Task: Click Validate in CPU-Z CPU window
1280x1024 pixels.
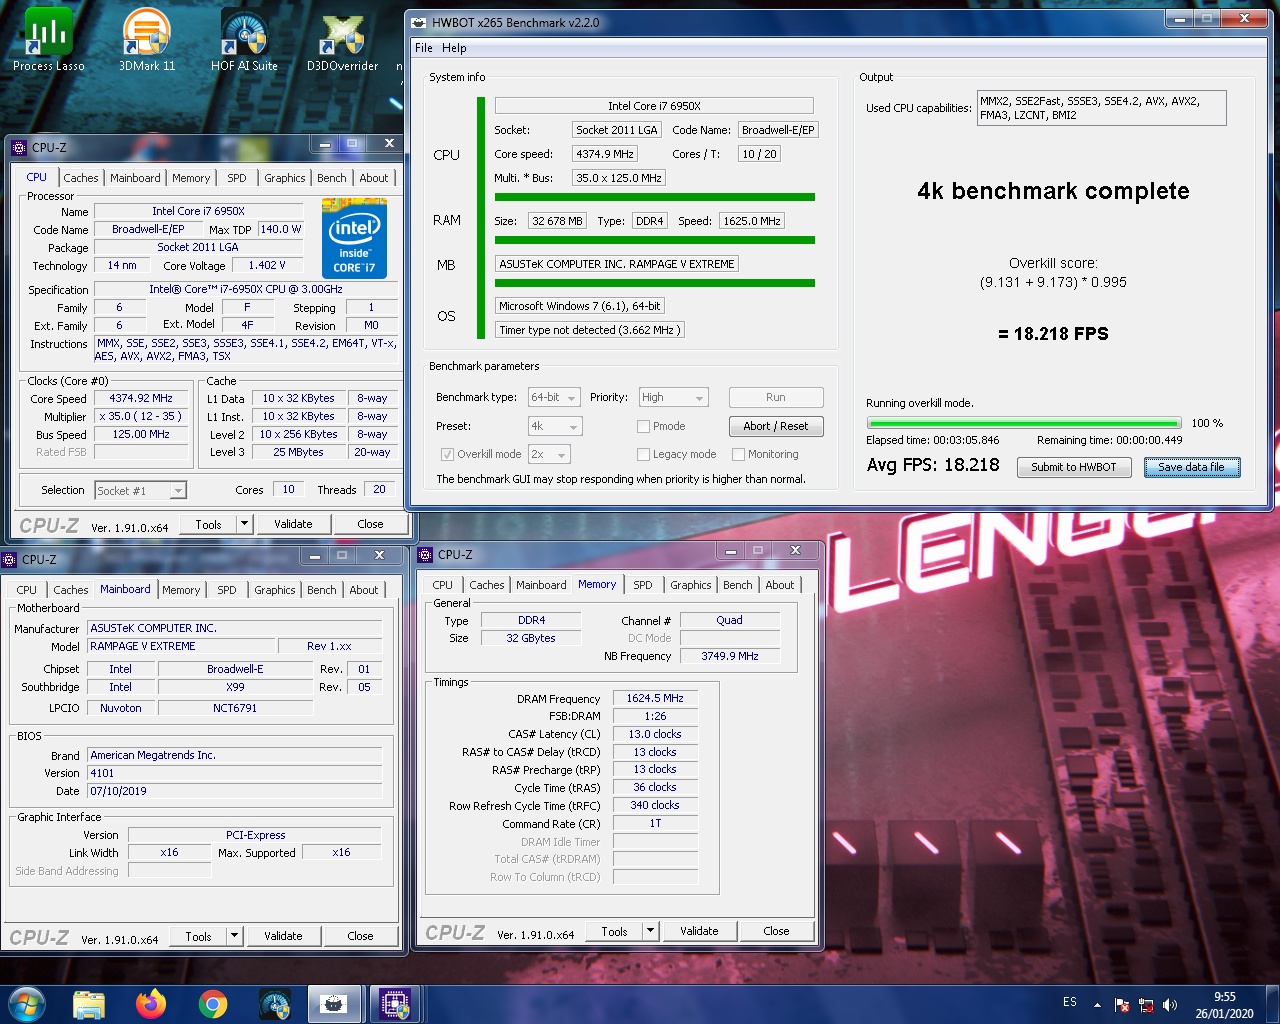Action: pos(293,524)
